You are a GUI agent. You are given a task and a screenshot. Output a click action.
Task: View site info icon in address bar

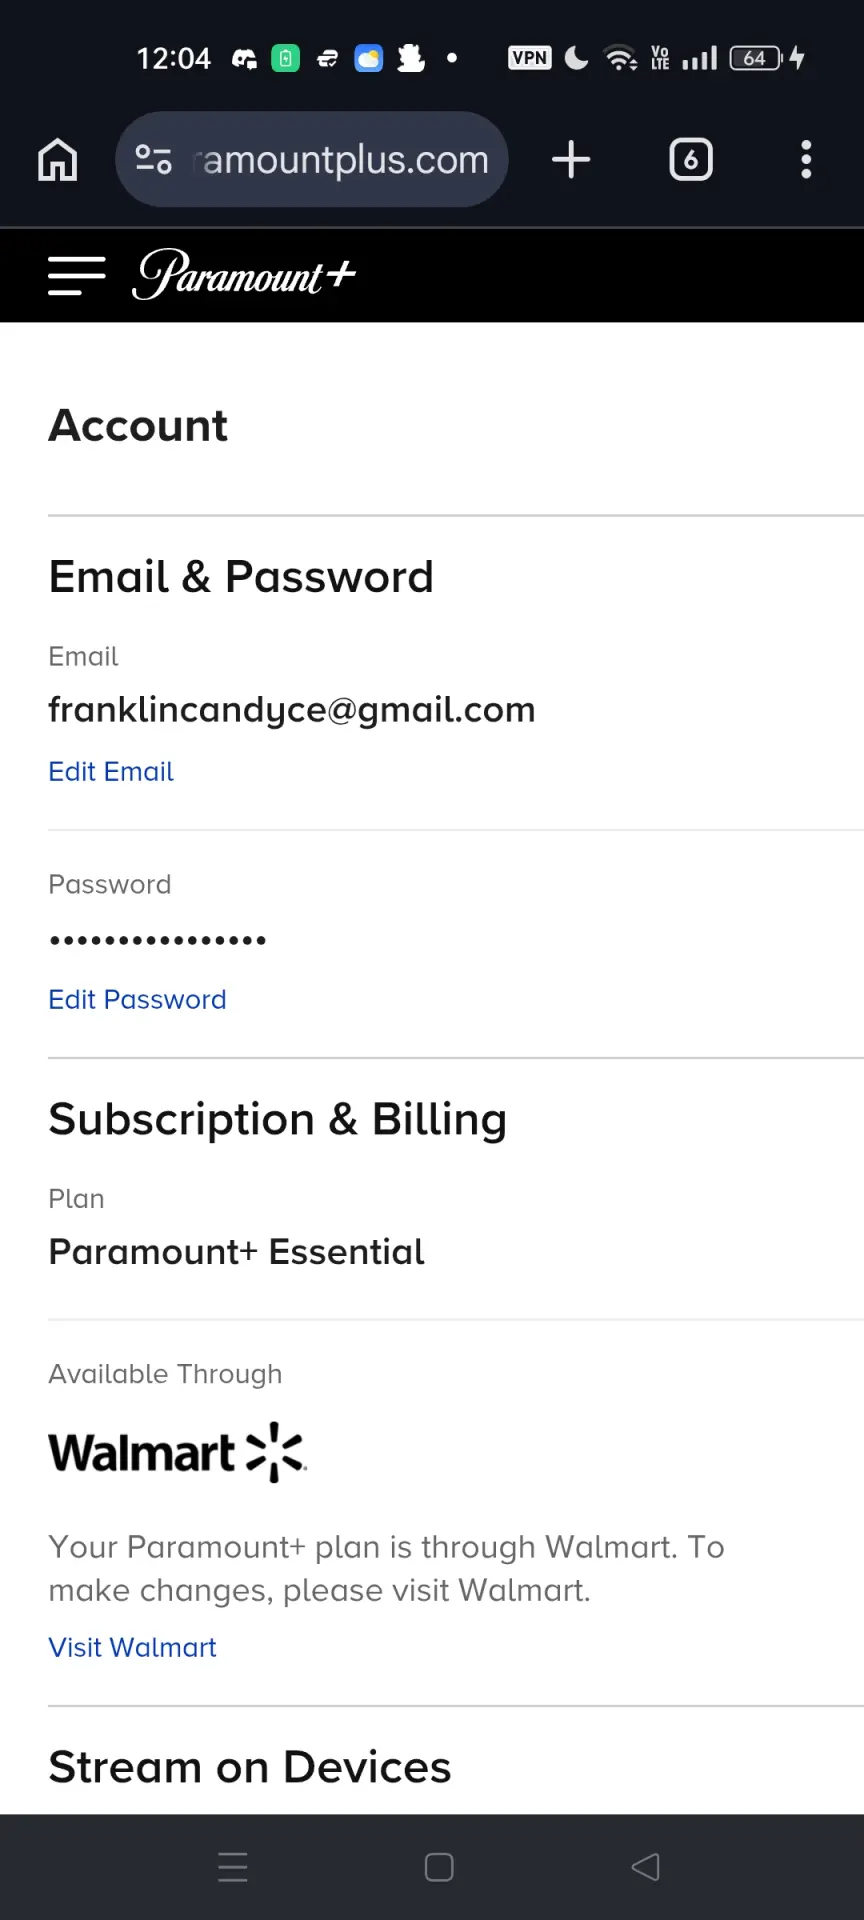[153, 160]
